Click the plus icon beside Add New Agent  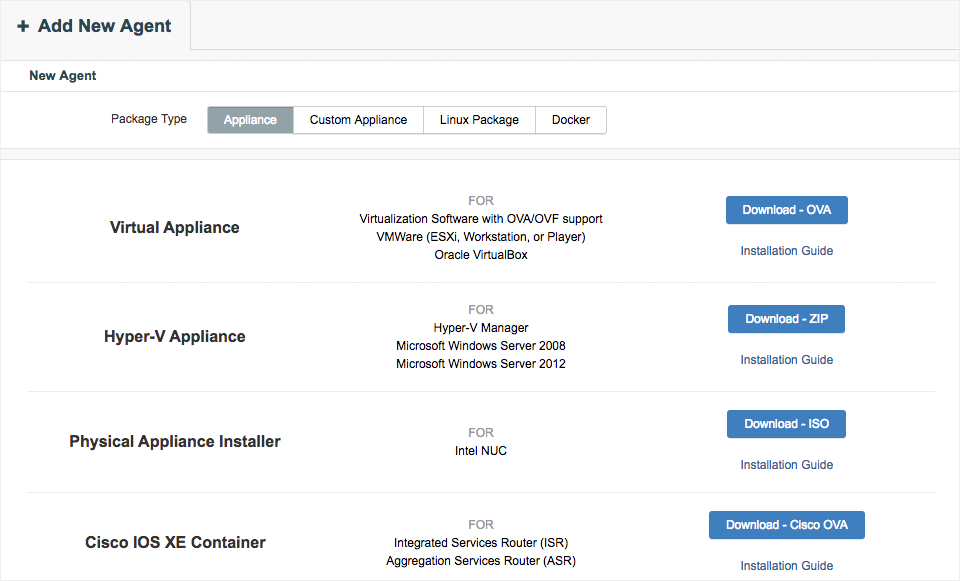23,27
